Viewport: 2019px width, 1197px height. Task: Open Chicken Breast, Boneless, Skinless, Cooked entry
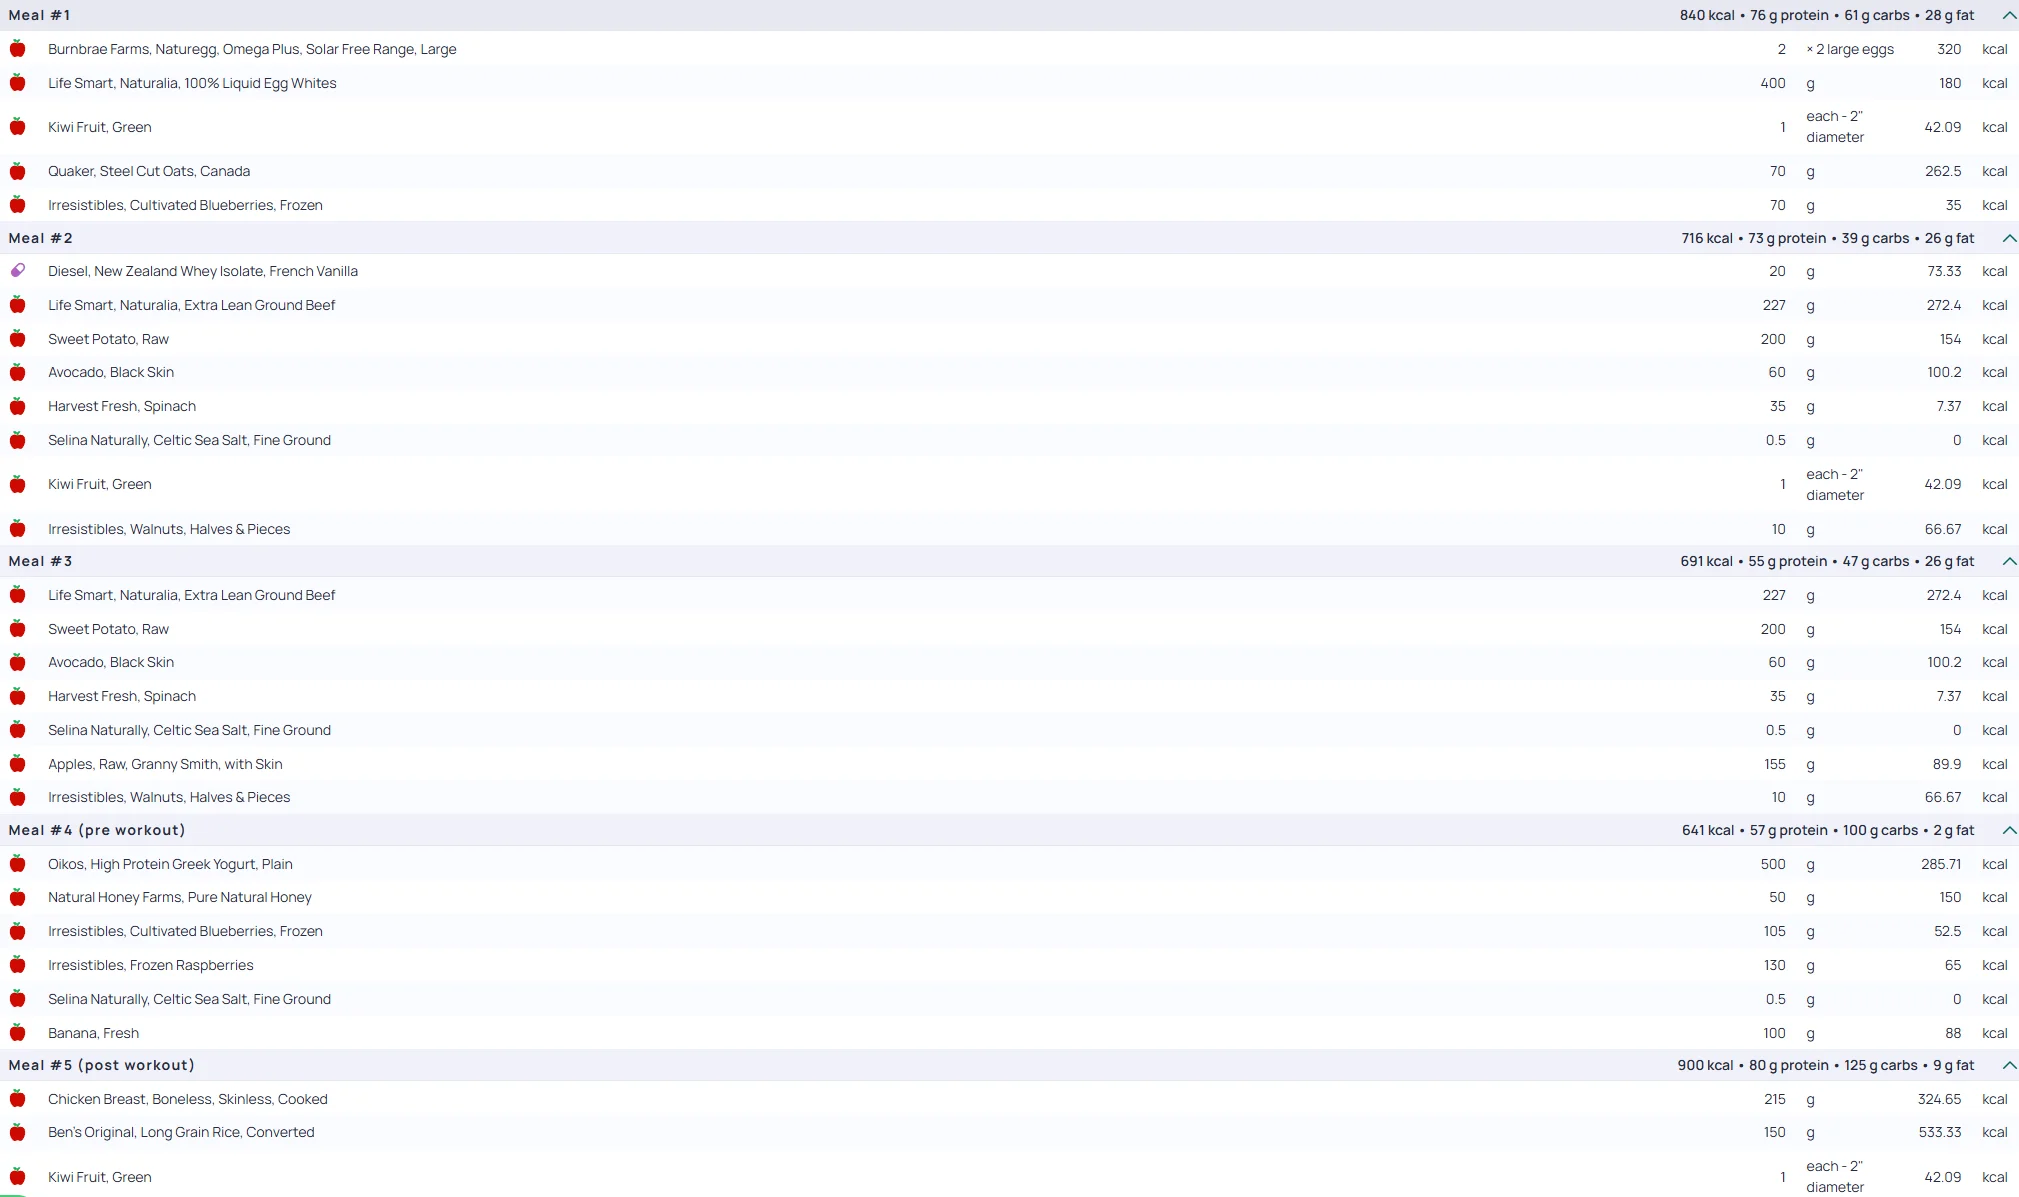pos(188,1099)
